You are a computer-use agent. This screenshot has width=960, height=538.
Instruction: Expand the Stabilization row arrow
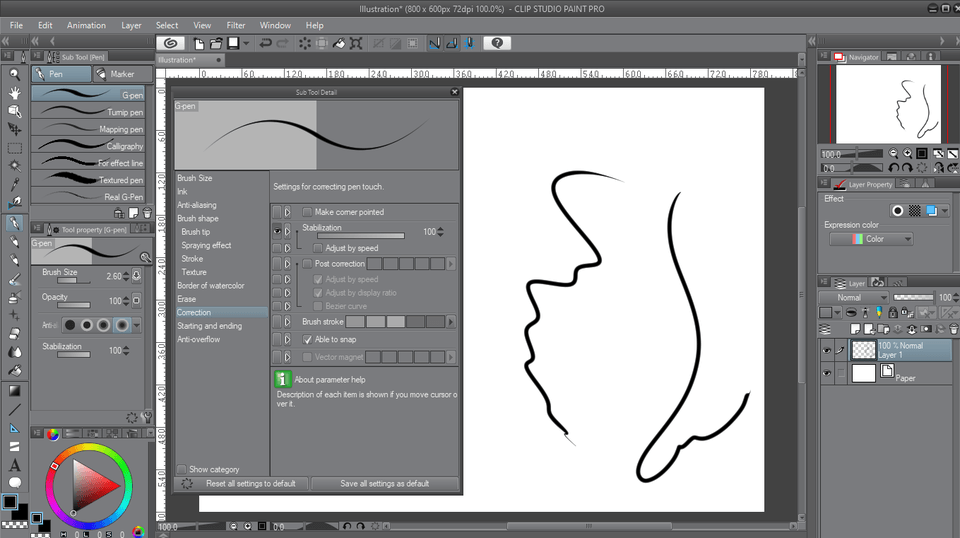click(287, 231)
